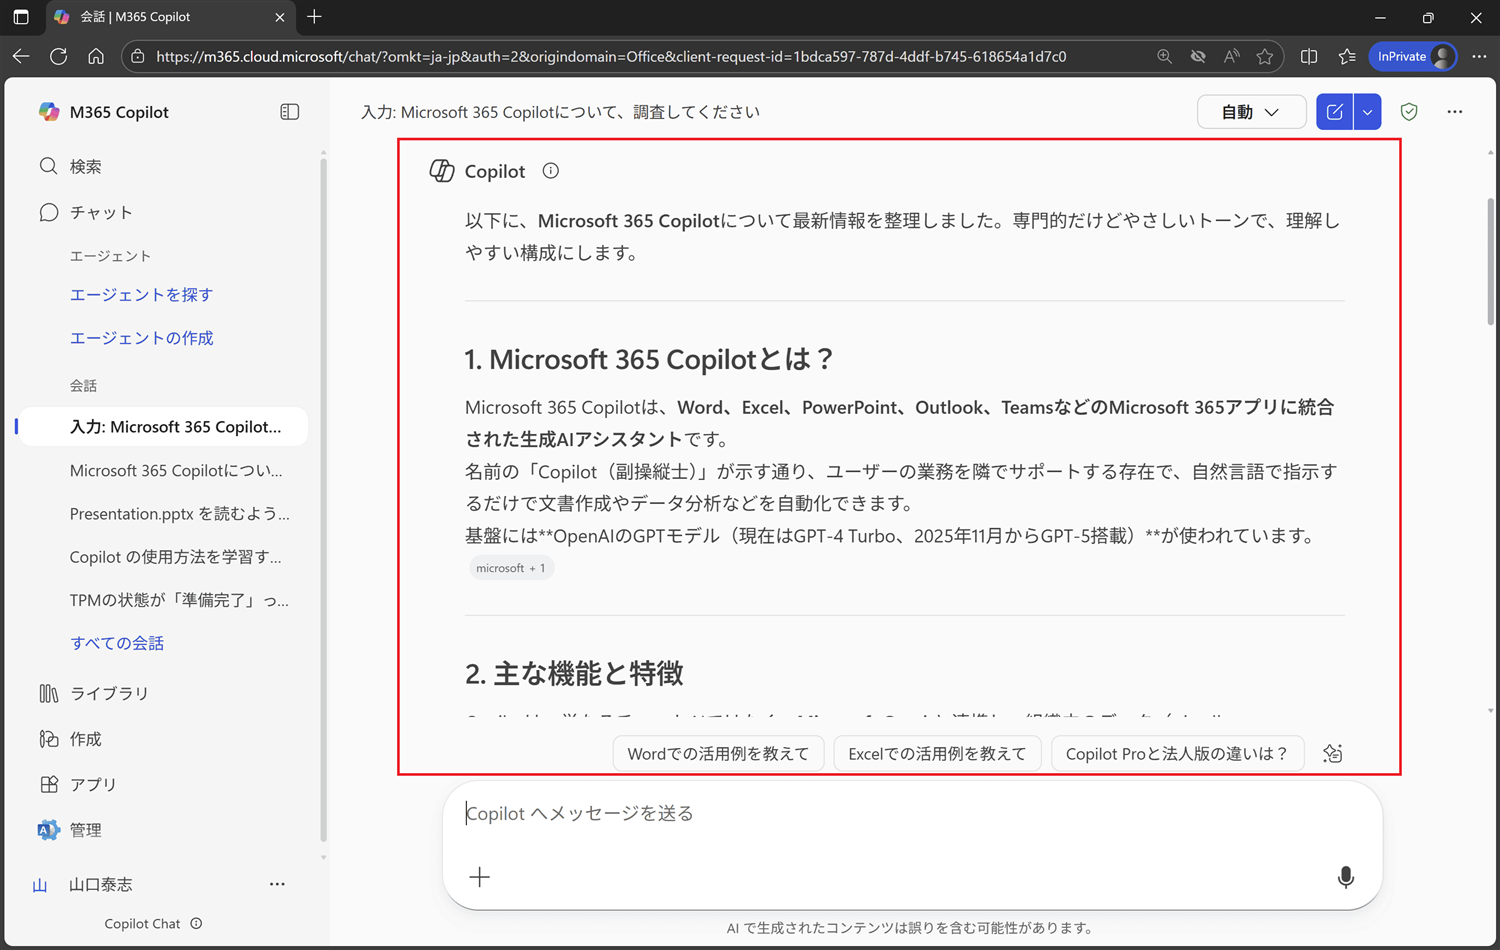Image resolution: width=1500 pixels, height=950 pixels.
Task: Click the info icon beside Copilot Chat
Action: point(196,923)
